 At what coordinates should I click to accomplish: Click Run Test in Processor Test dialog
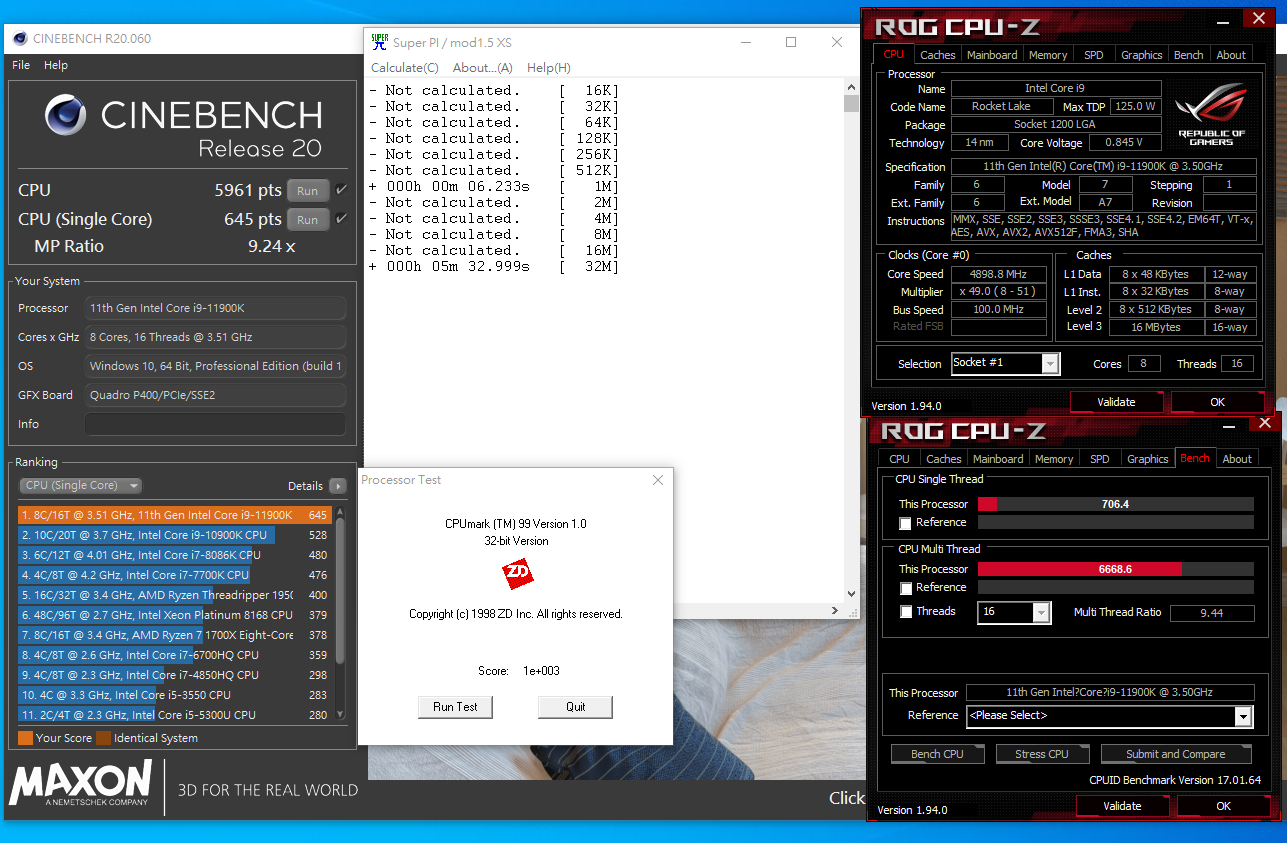455,707
